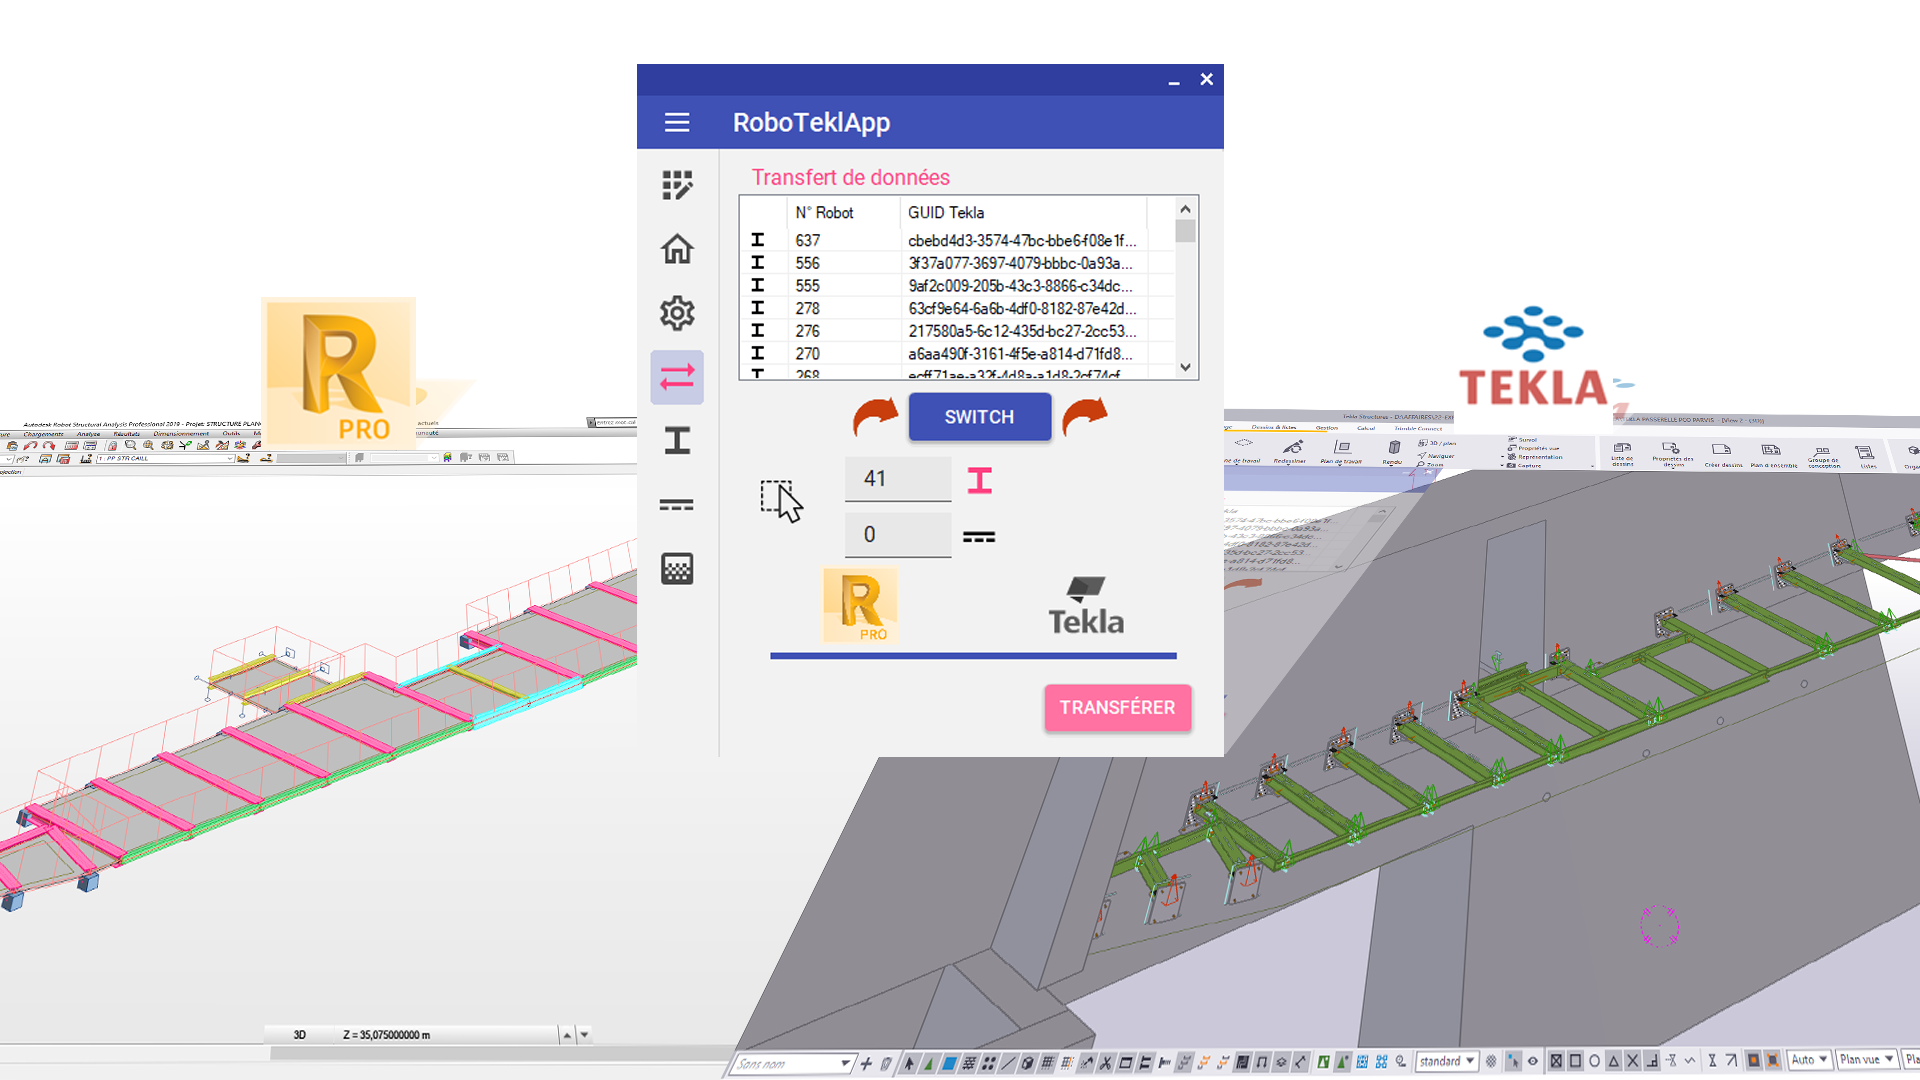Click the N° Robot column header
Viewport: 1920px width, 1080px height.
[x=843, y=212]
